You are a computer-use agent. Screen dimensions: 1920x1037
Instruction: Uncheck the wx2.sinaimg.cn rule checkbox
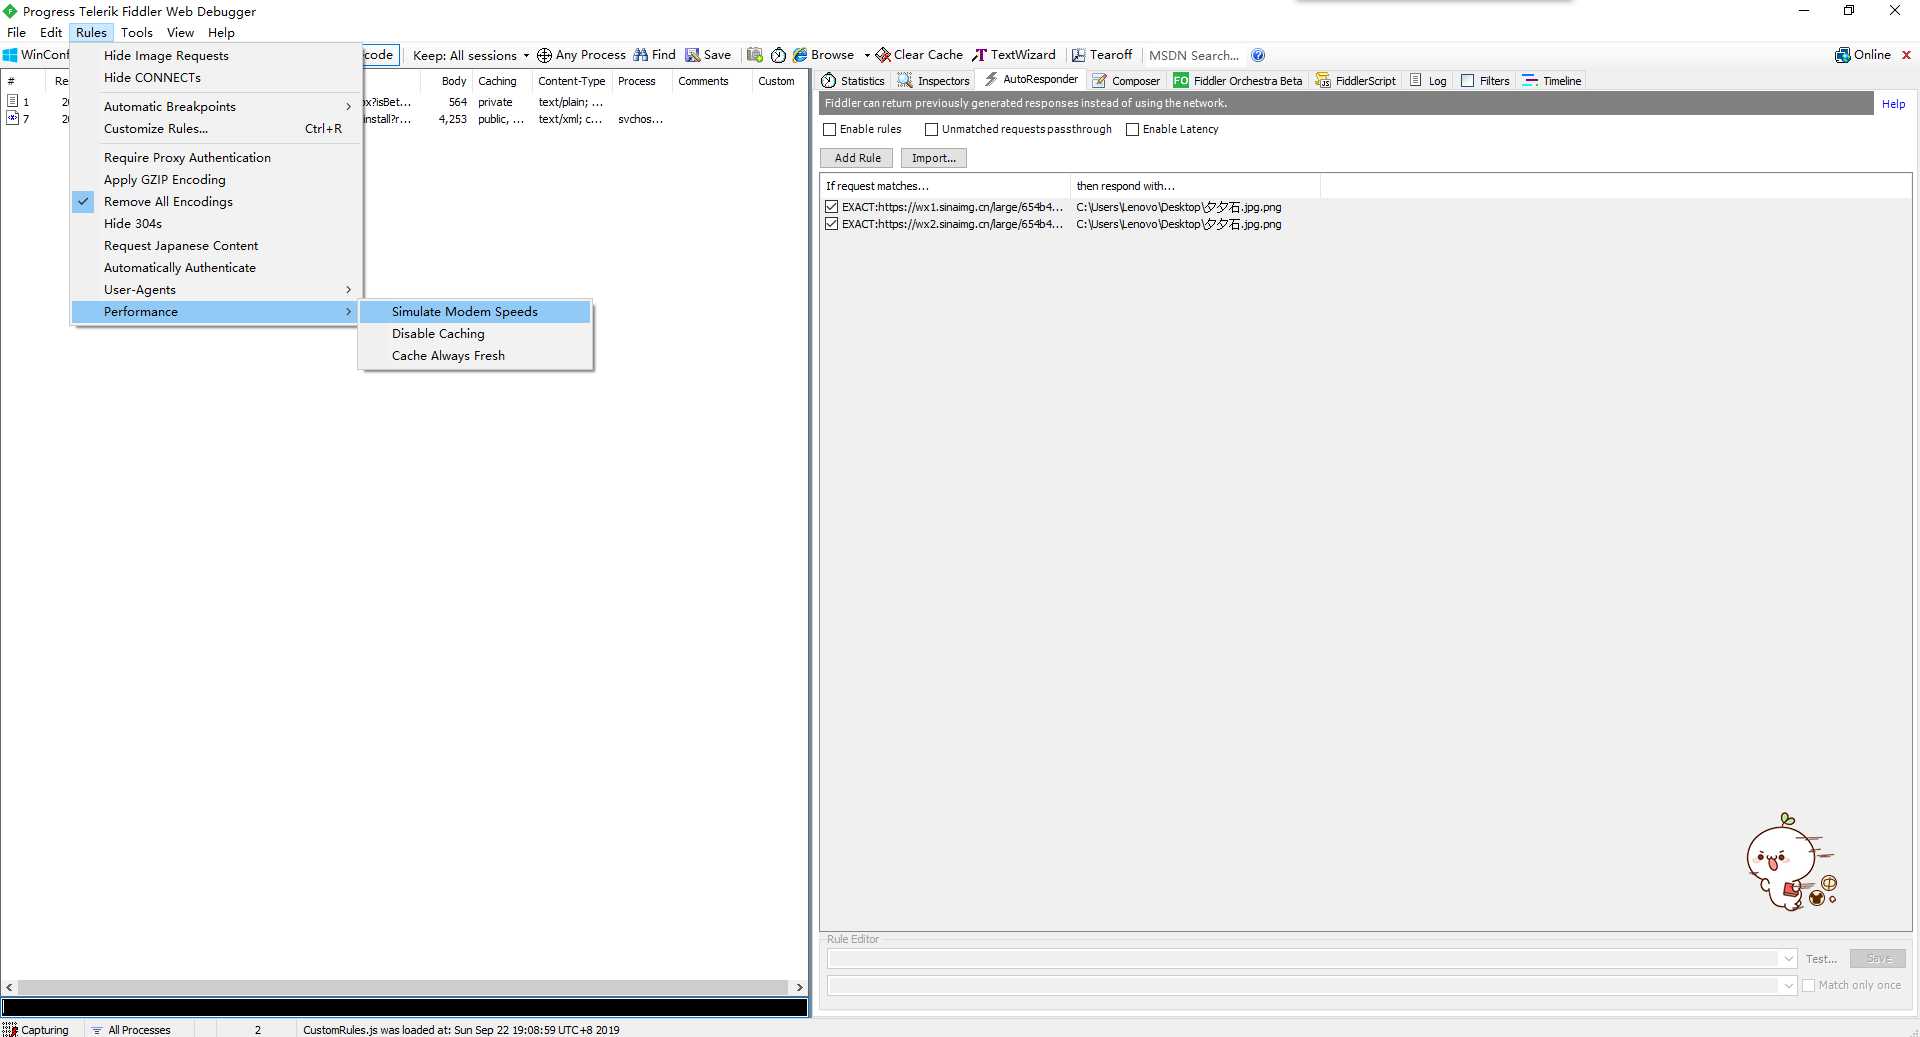(831, 224)
